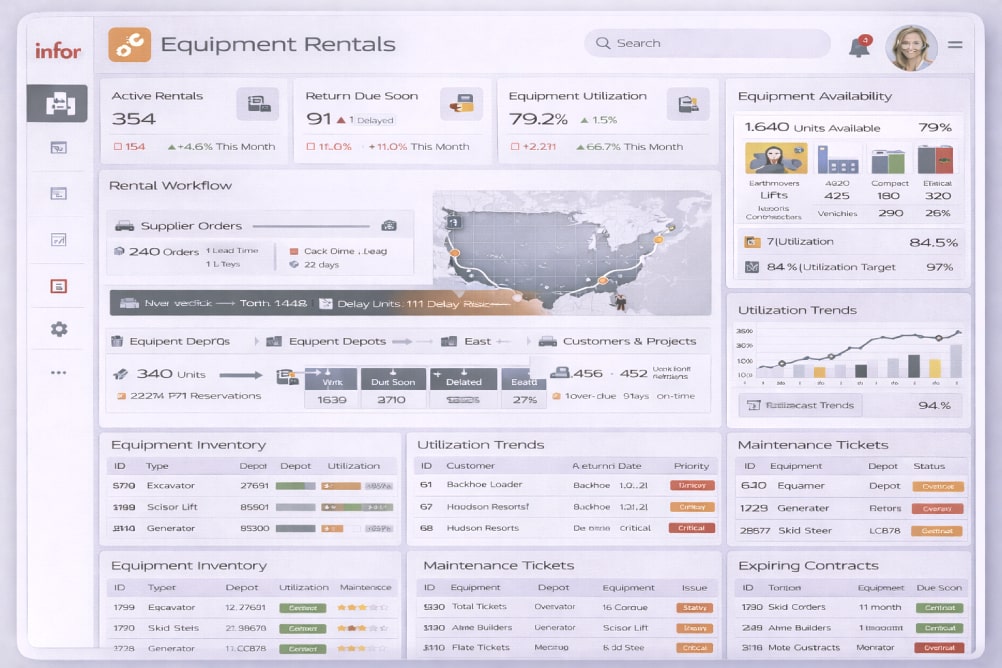This screenshot has width=1002, height=668.
Task: Click the Earthmovers equipment thumbnail
Action: tap(775, 159)
